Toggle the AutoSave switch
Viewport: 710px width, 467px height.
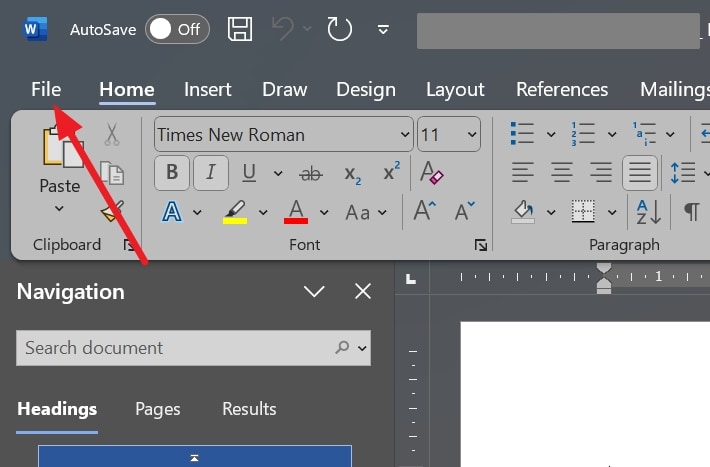175,29
